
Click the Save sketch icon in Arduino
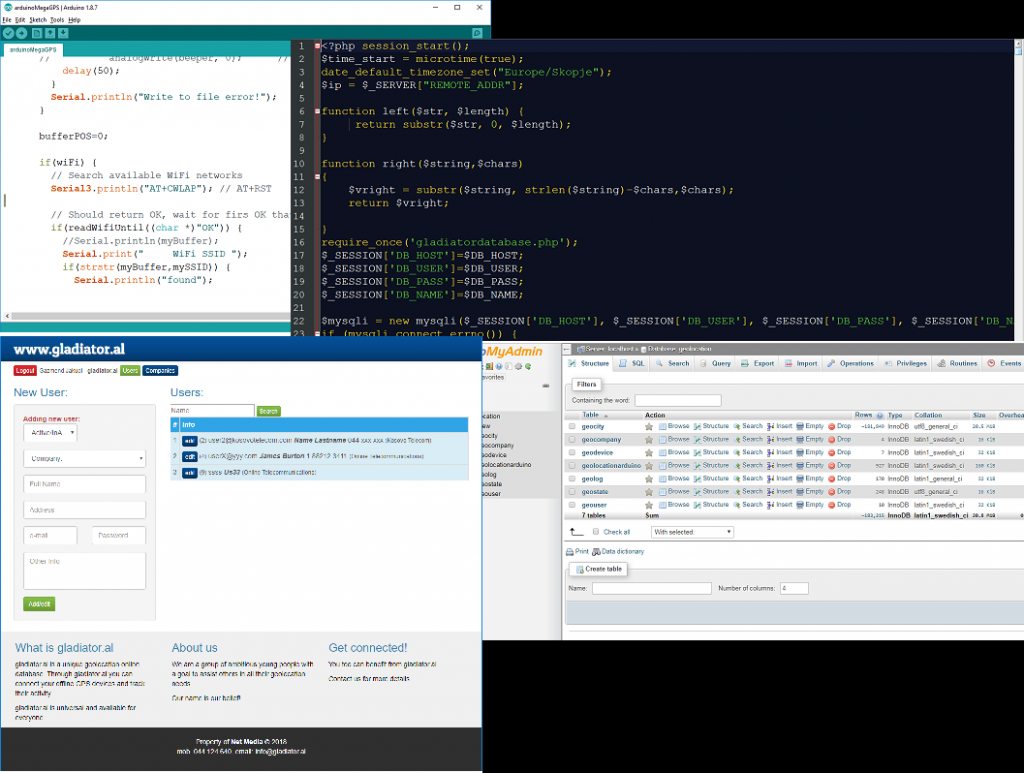(x=63, y=33)
